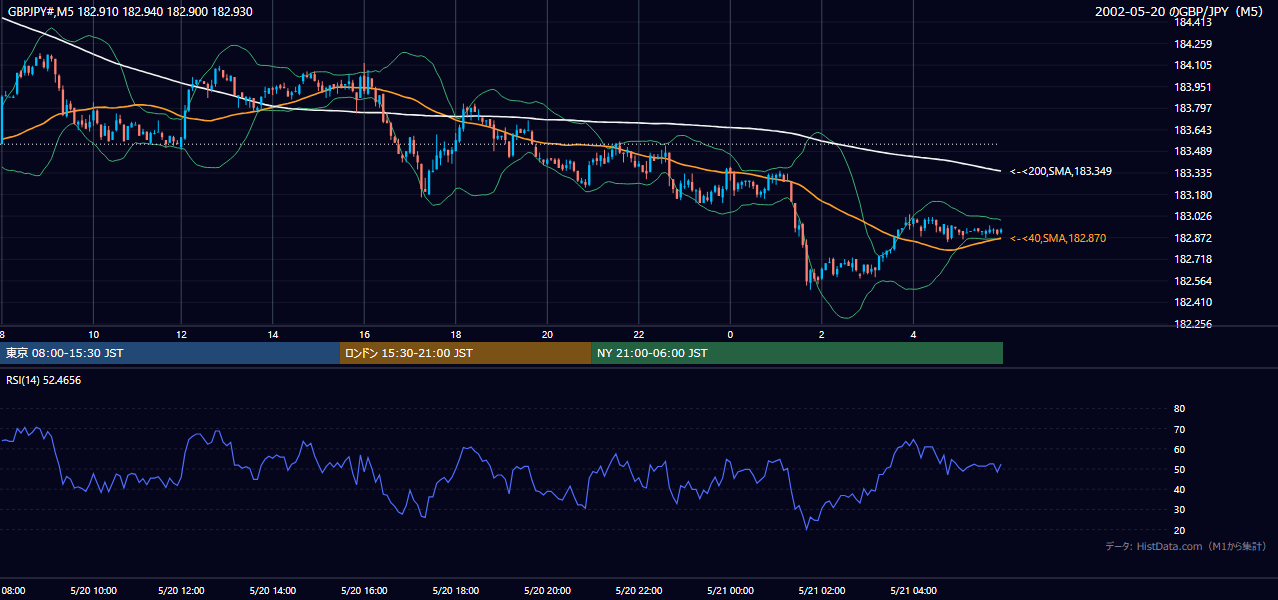Image resolution: width=1278 pixels, height=600 pixels.
Task: Click the price axis value 183.797
Action: (1193, 108)
